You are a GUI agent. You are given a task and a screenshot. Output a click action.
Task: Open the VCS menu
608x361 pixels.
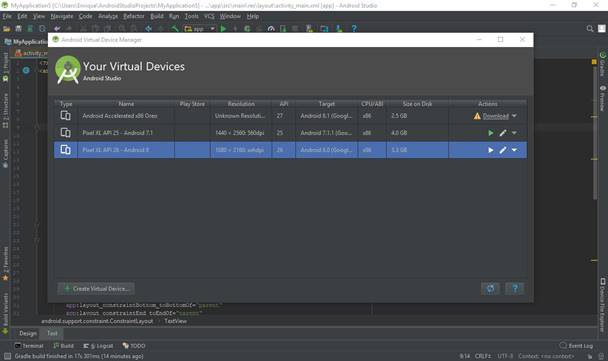[209, 16]
